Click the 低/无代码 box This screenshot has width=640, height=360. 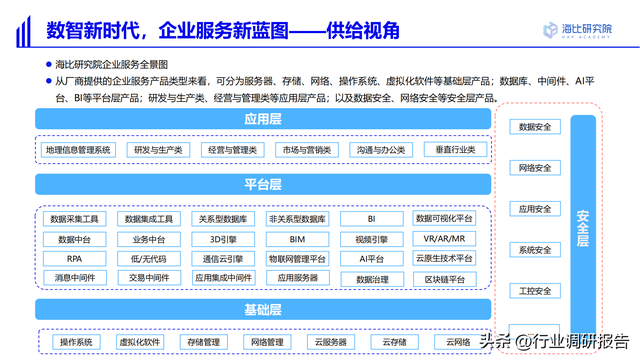(x=149, y=259)
